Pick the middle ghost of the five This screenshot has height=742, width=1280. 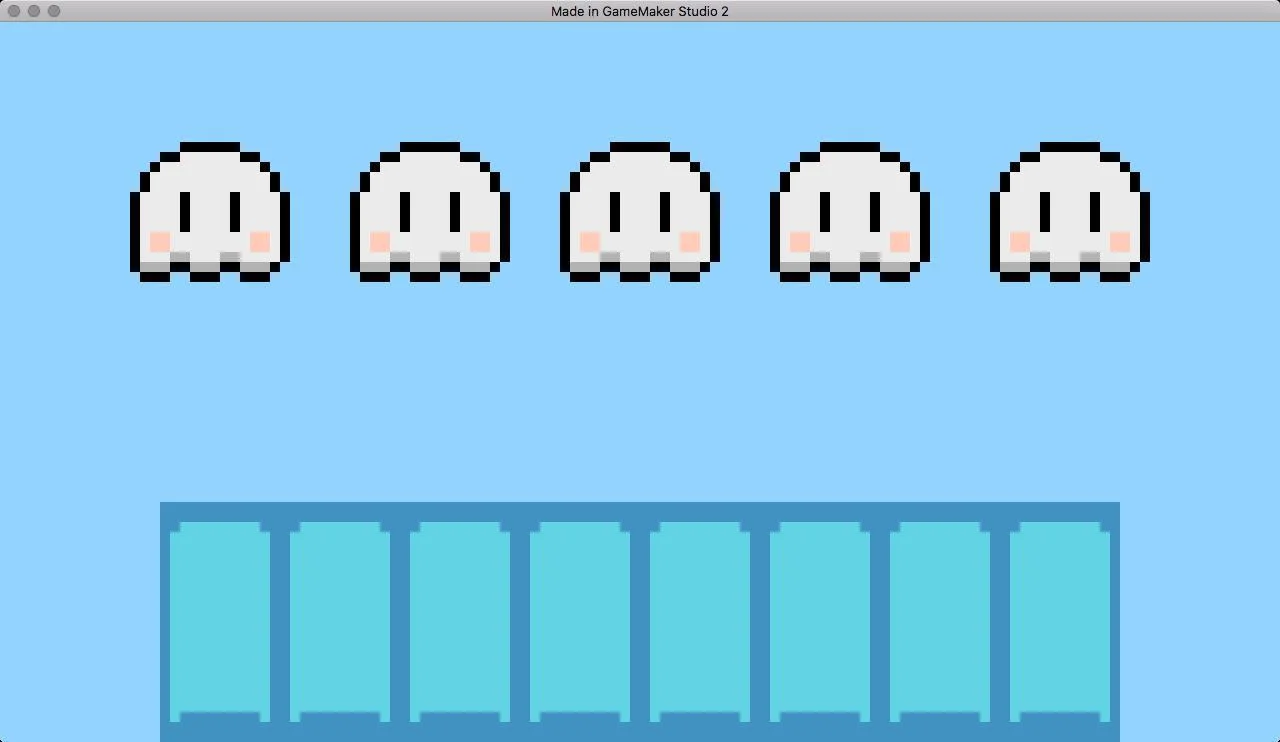(x=640, y=212)
